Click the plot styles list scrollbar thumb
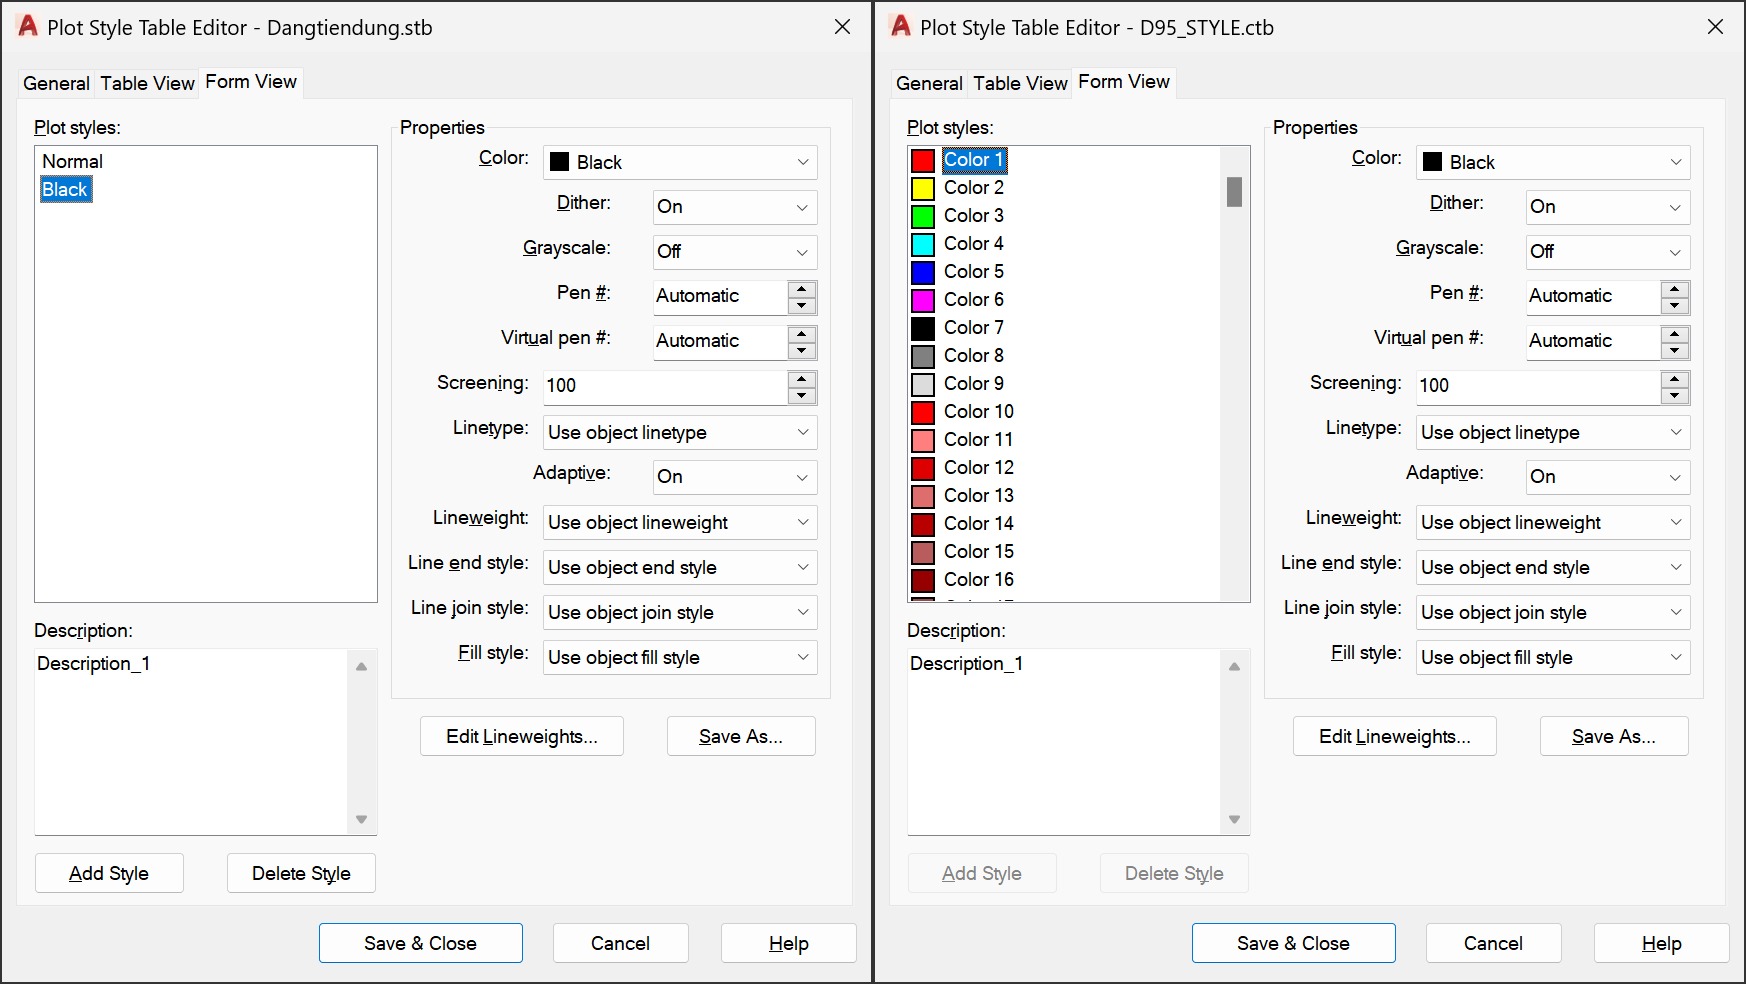 click(1234, 192)
